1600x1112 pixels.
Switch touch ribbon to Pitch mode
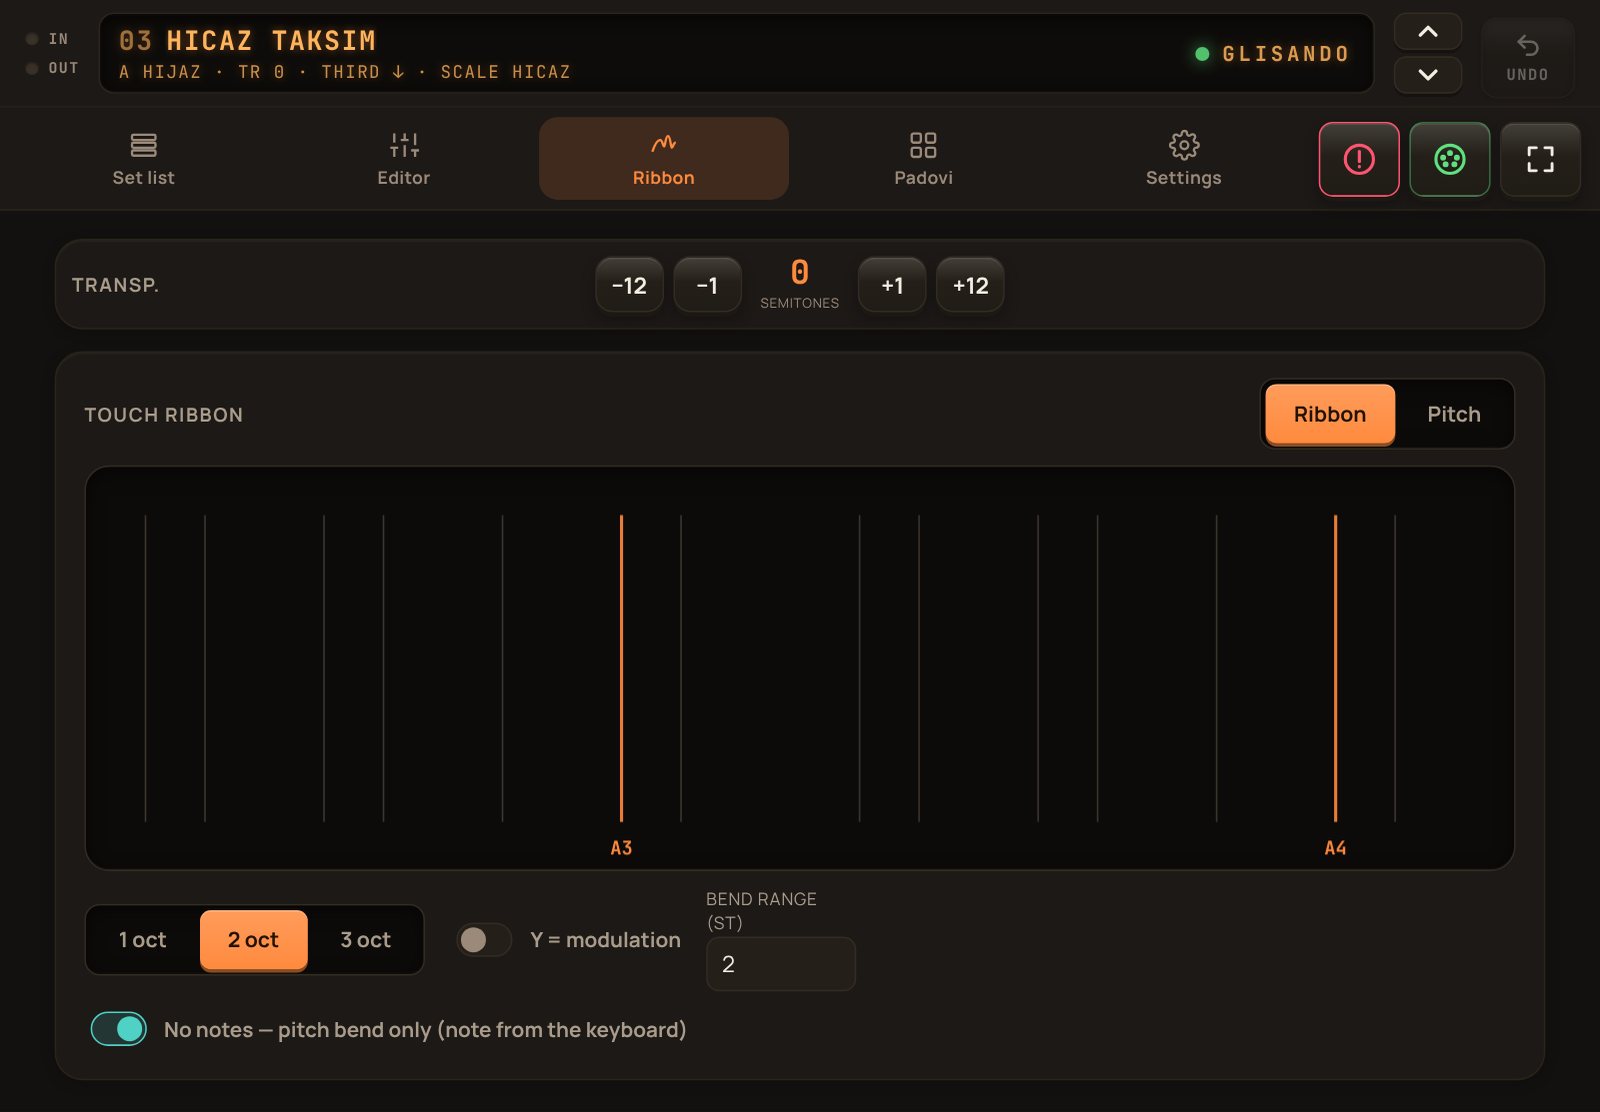click(1453, 414)
